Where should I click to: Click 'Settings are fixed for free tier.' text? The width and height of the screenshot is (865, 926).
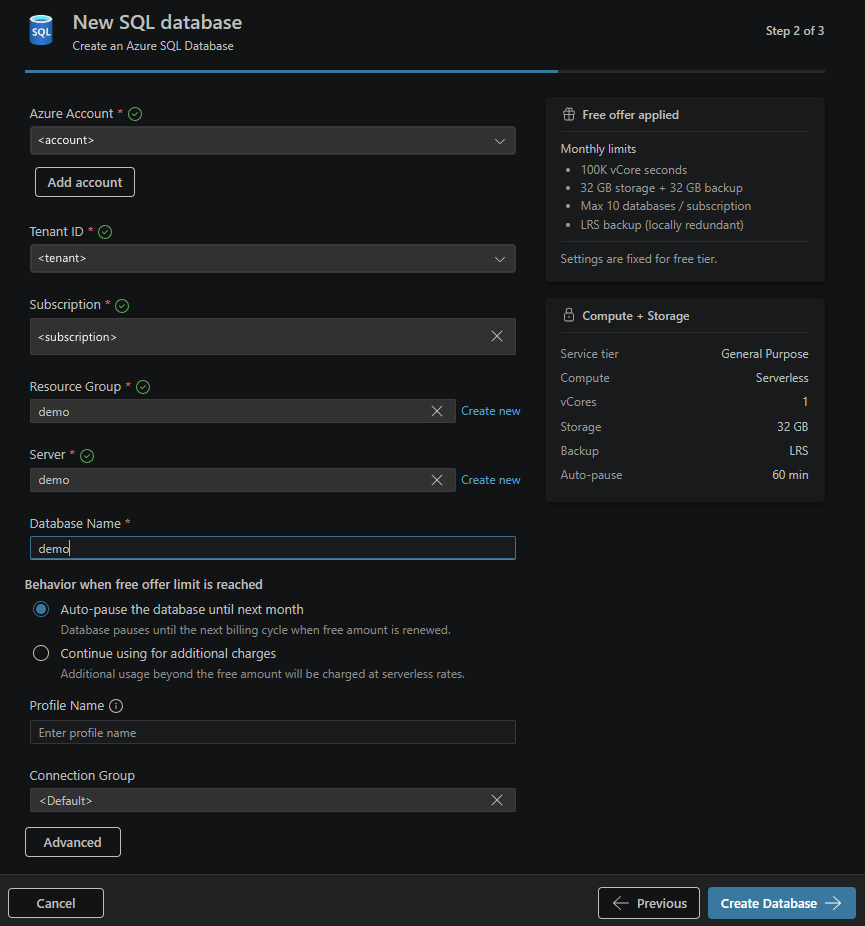coord(638,259)
